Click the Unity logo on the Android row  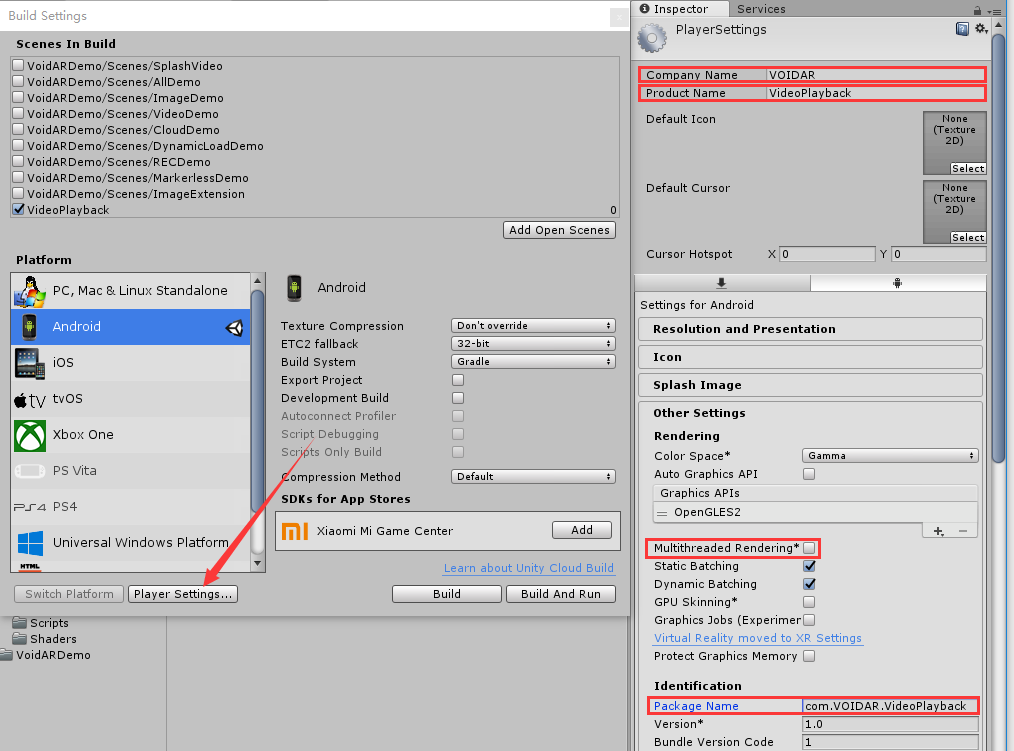click(235, 328)
